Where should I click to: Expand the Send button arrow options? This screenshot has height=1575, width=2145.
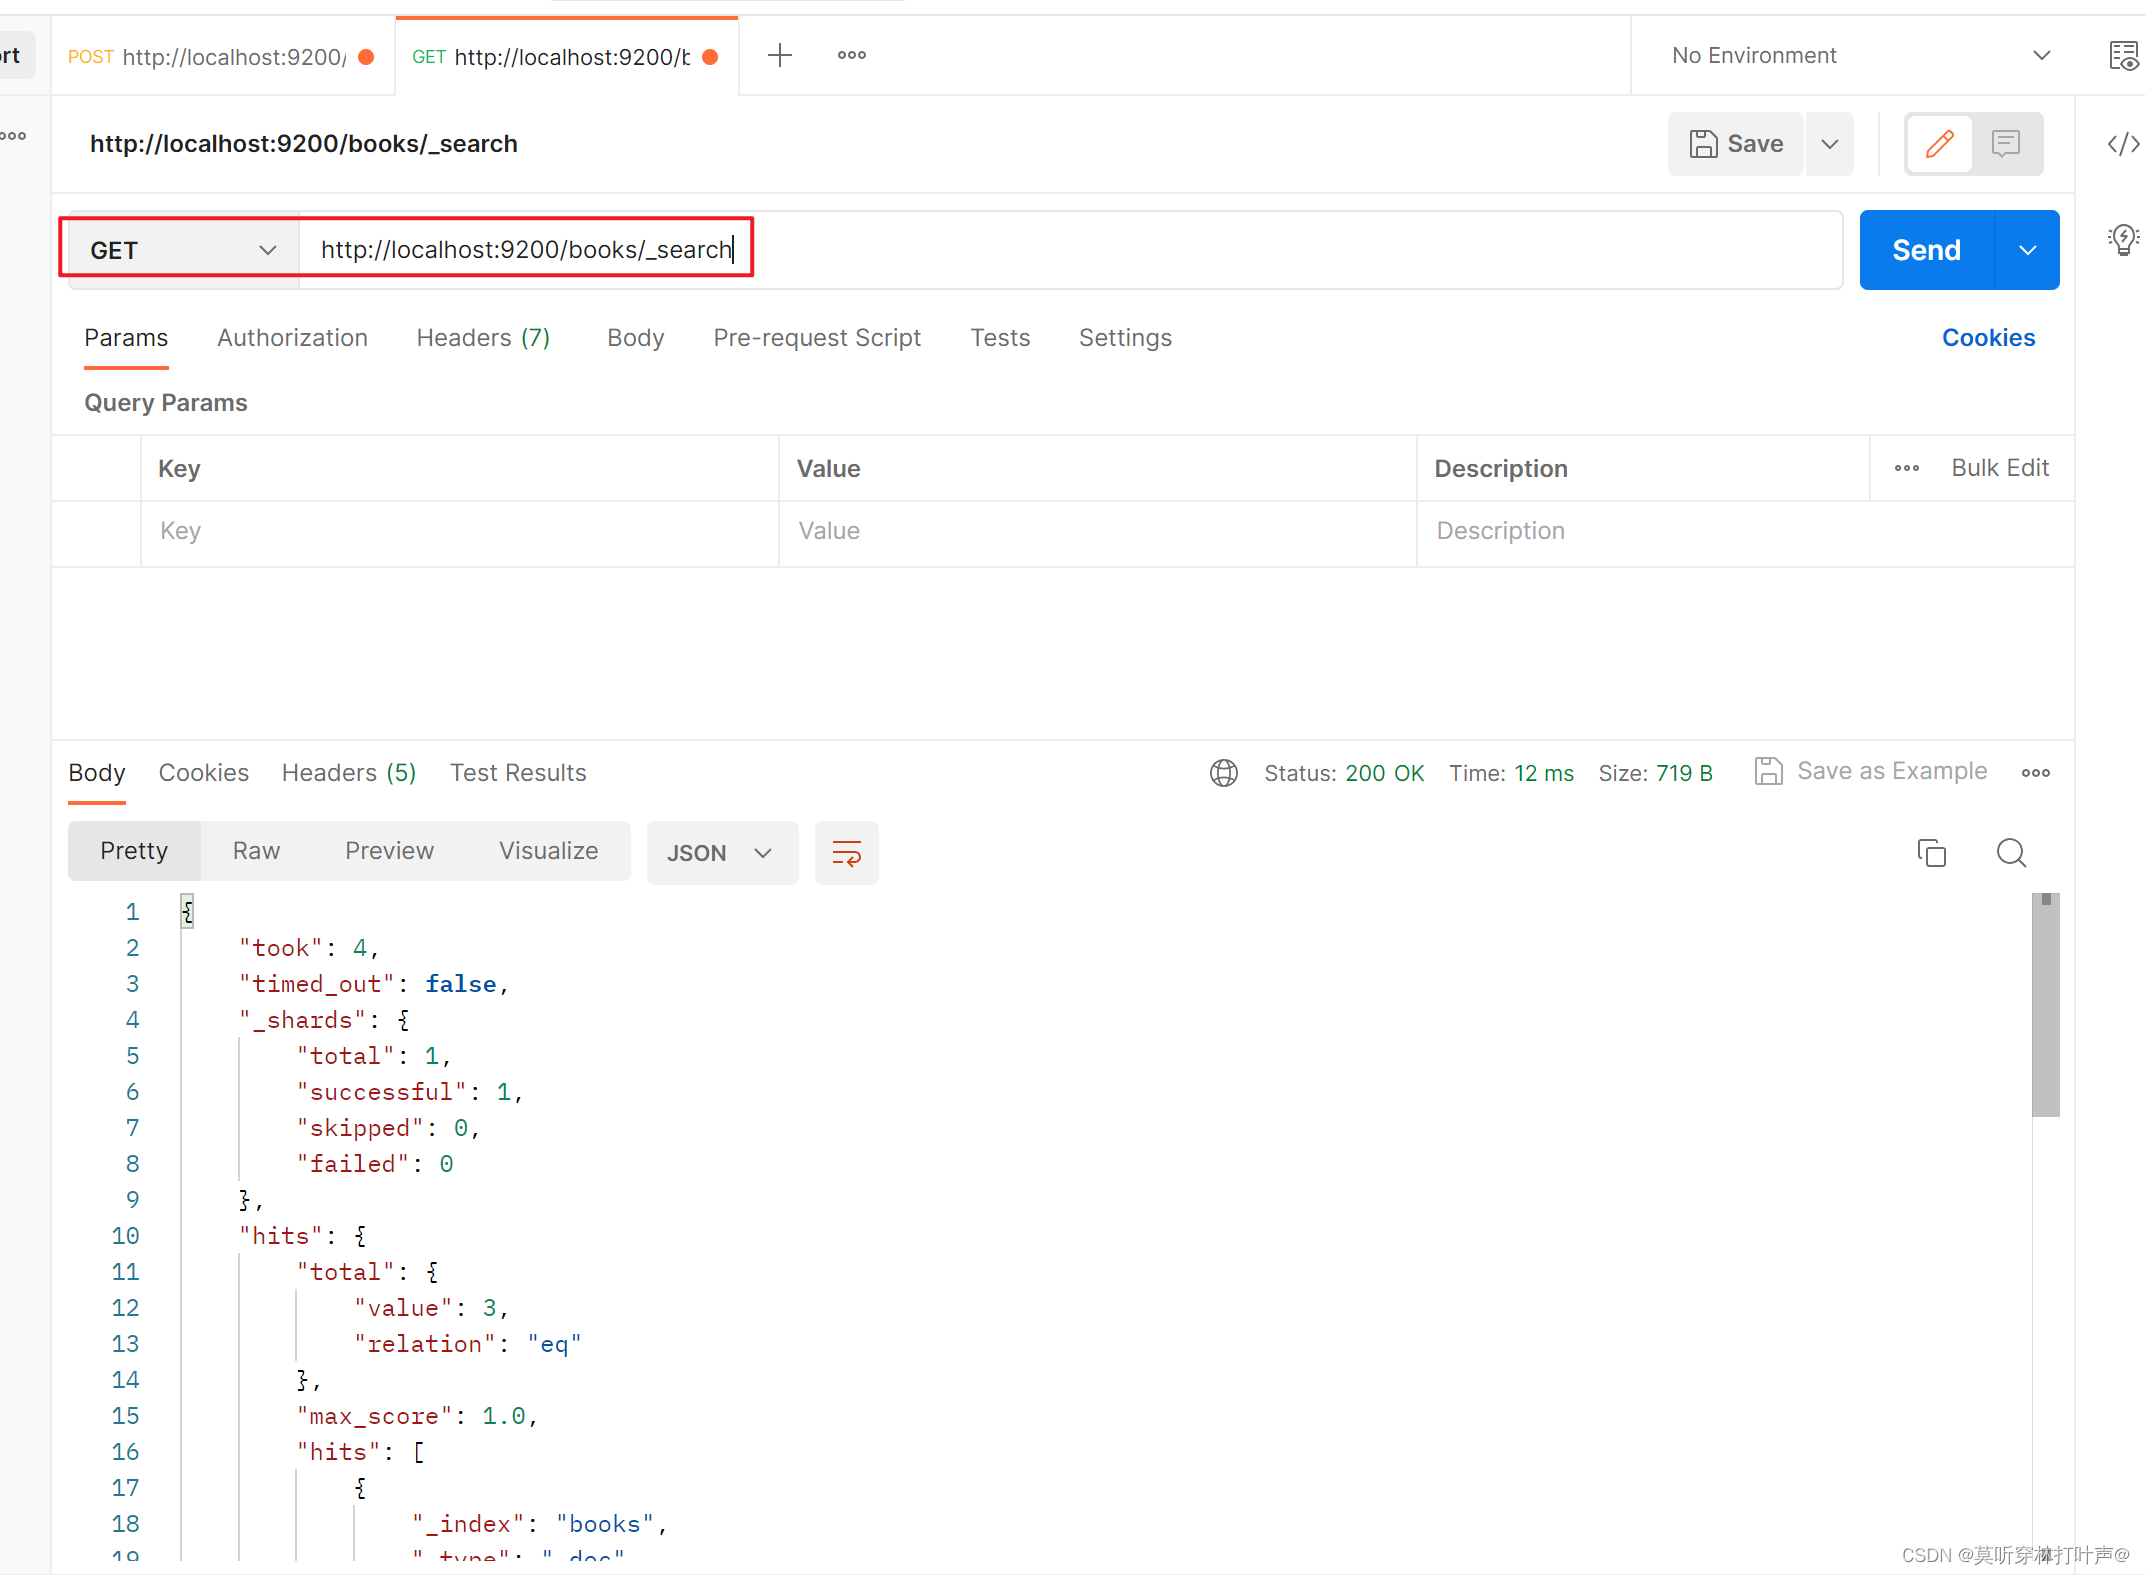pos(2028,250)
